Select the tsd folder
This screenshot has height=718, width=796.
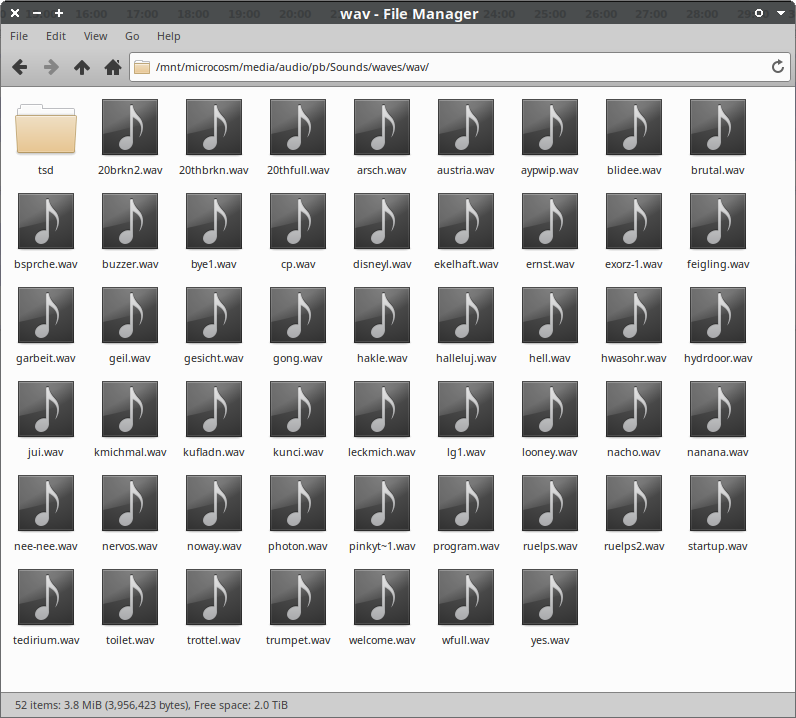pyautogui.click(x=46, y=128)
